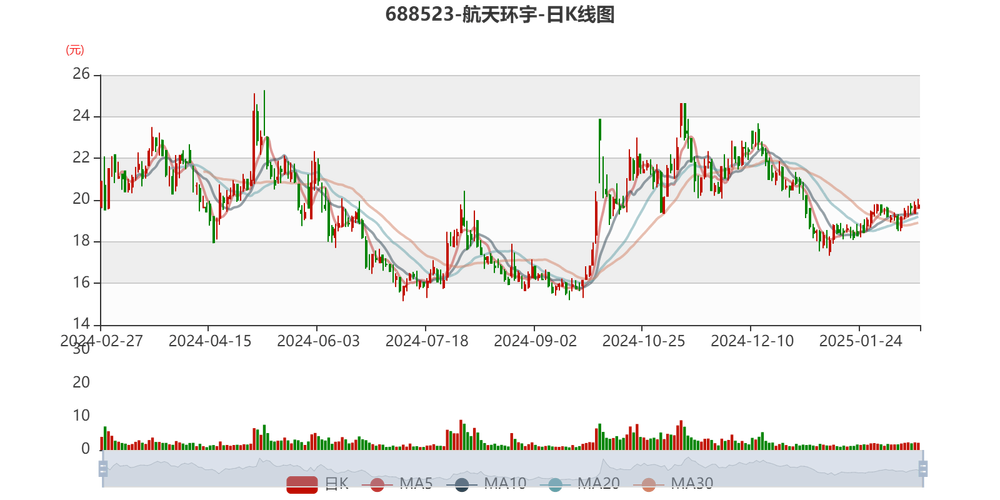Click the MA20 teal legend marker
The image size is (1000, 500).
555,485
